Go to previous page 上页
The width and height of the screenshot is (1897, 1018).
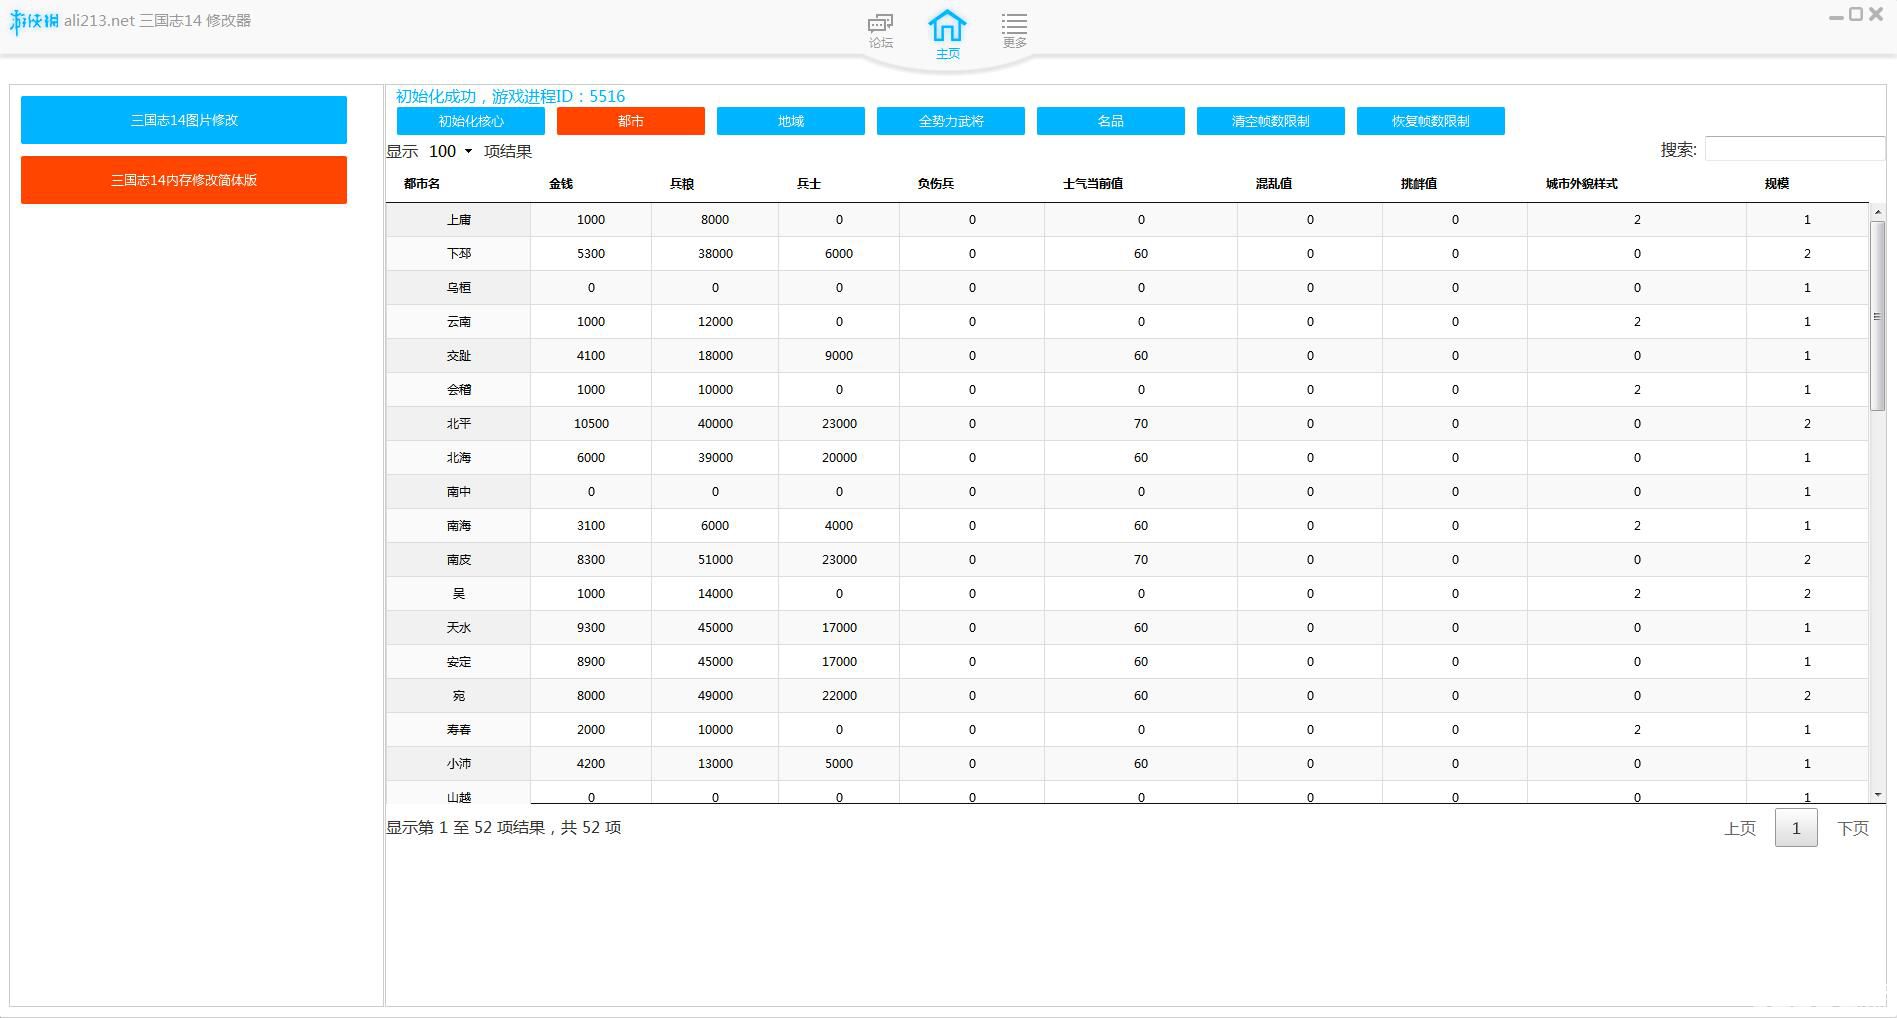click(x=1740, y=828)
